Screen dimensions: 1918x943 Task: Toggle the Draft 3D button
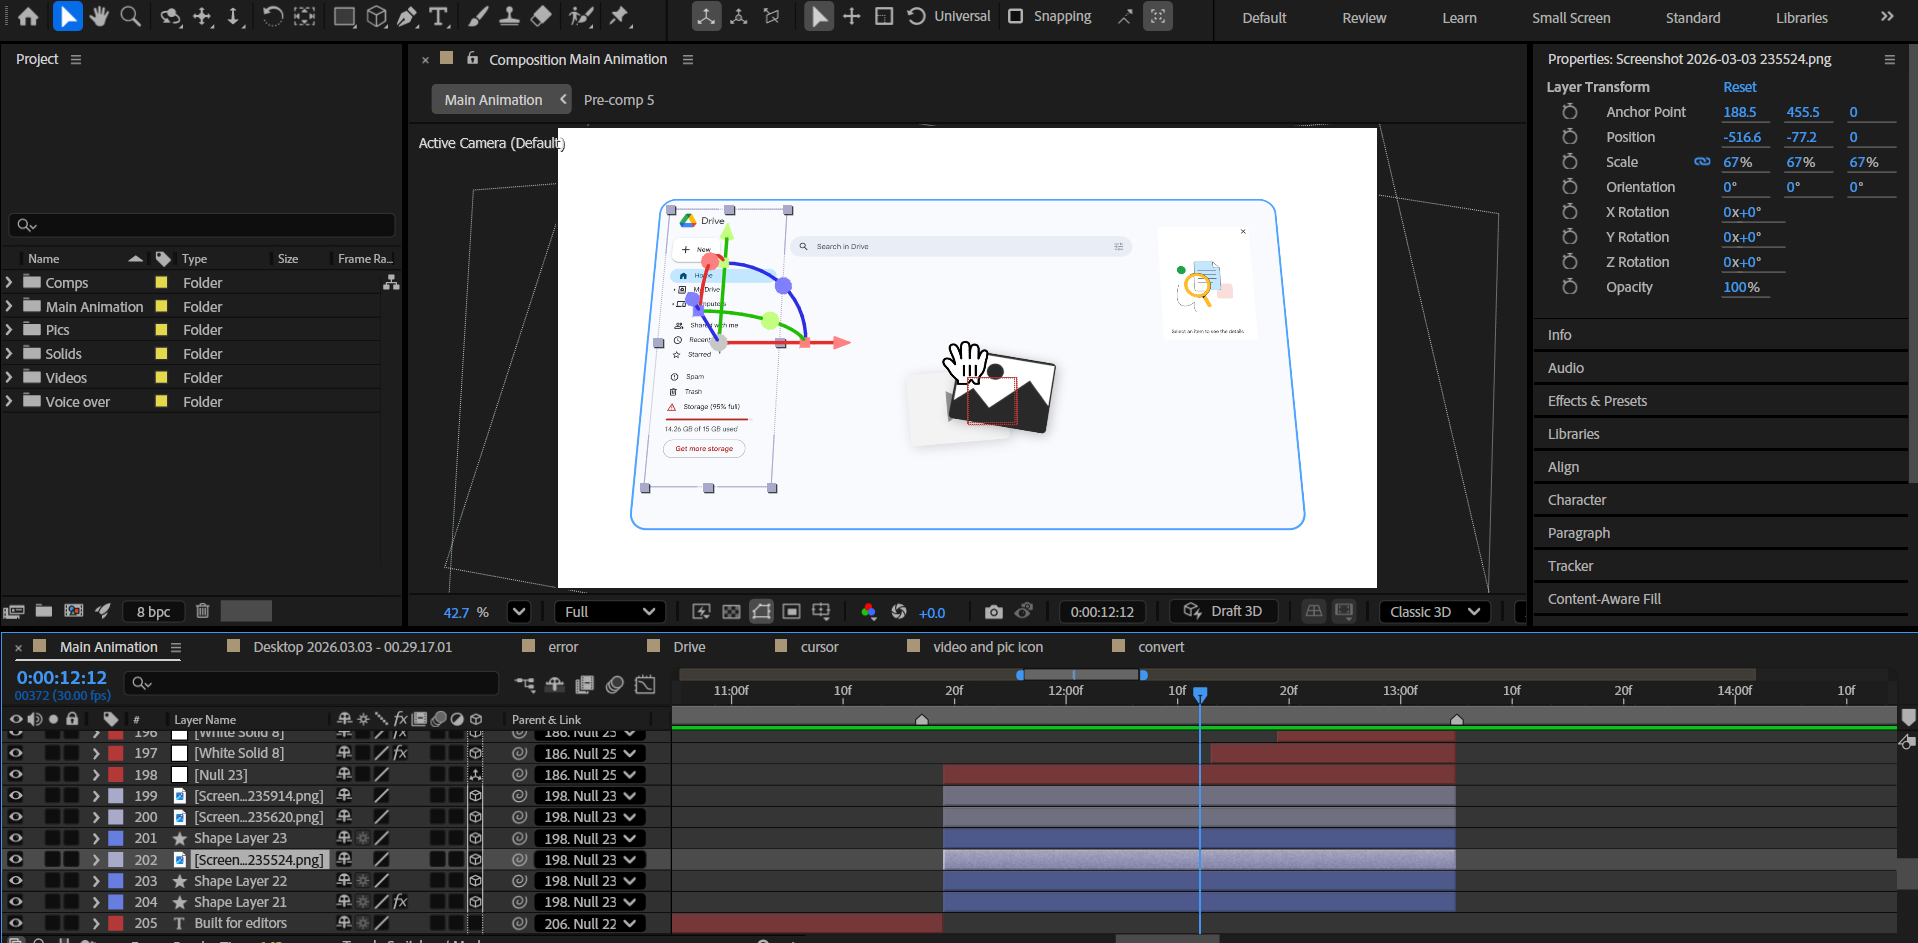(x=1224, y=611)
